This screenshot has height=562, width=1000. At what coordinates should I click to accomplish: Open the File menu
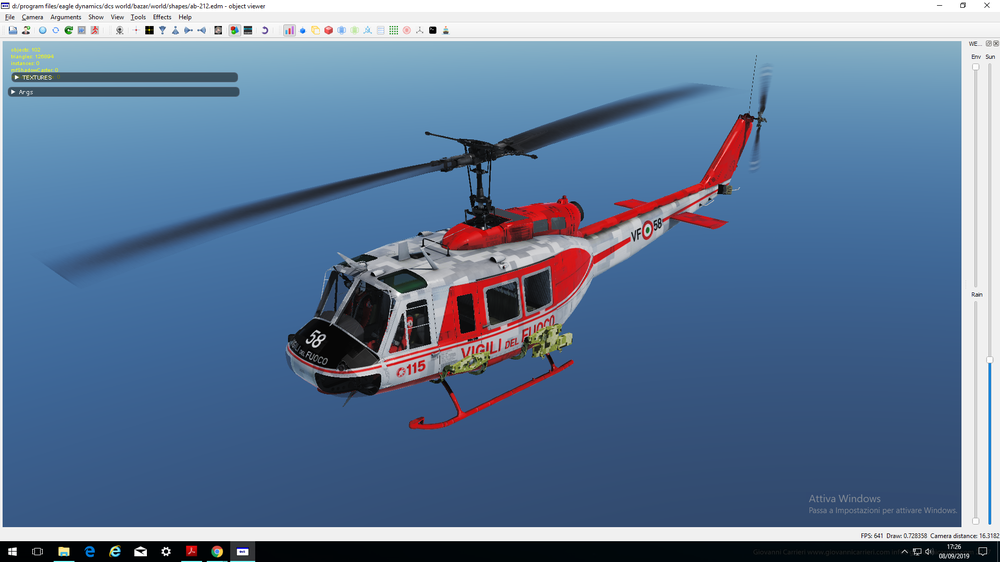pos(10,17)
